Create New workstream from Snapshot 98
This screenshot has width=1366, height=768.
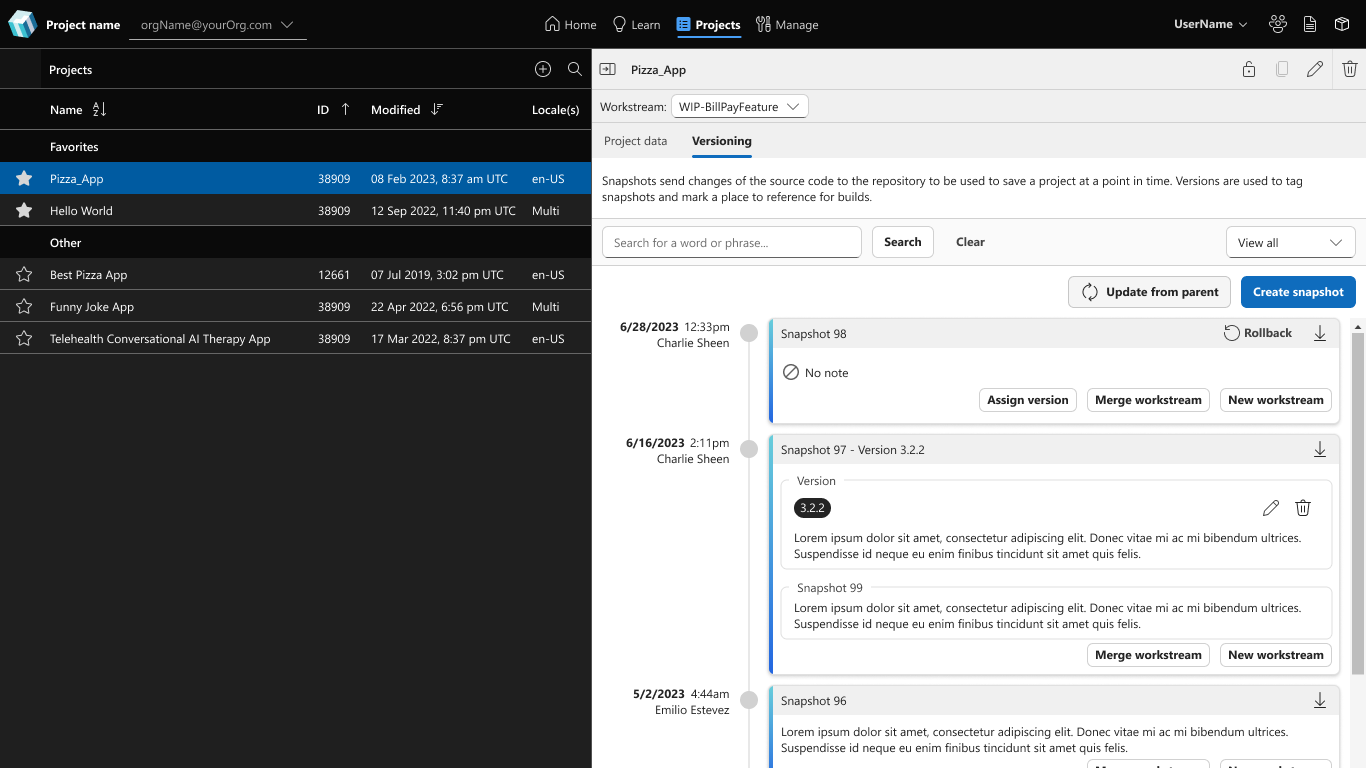click(1276, 400)
